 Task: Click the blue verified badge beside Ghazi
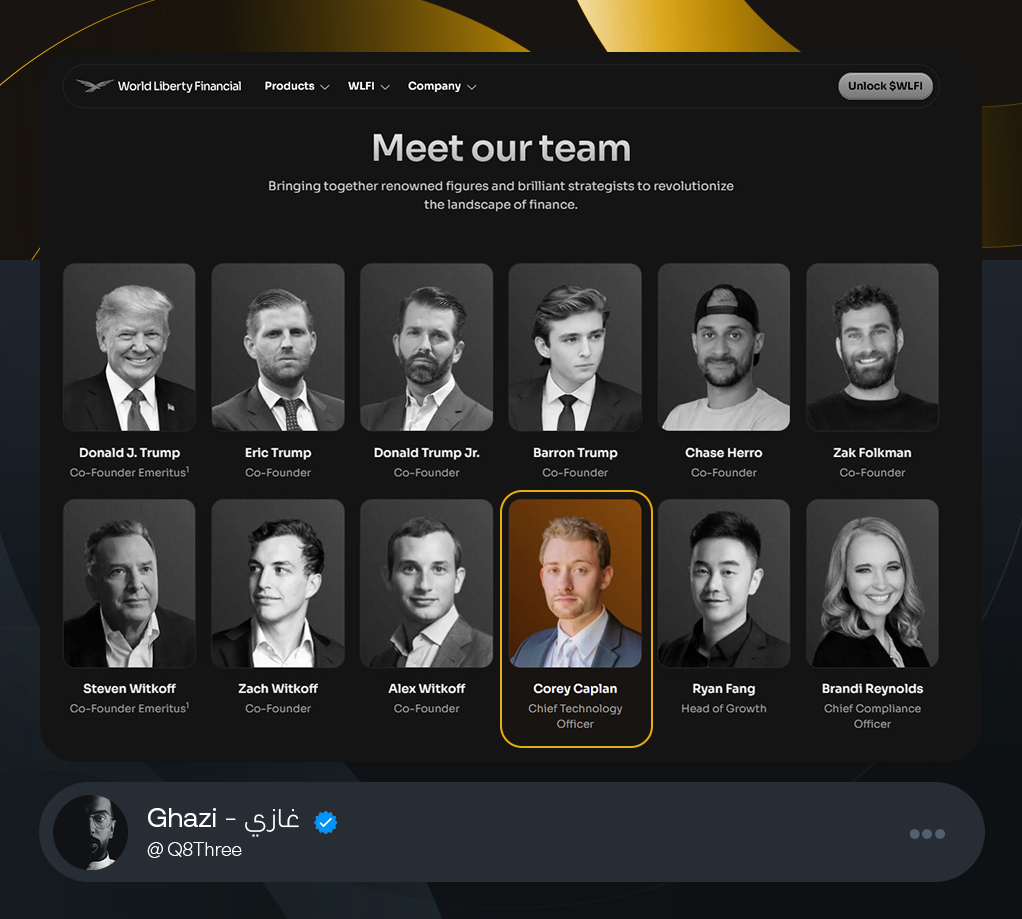point(325,822)
